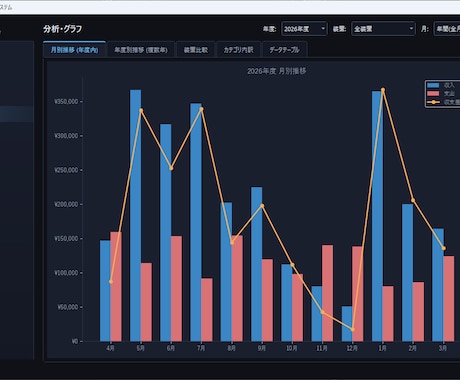Click the red expense bar for 8月

[x=237, y=288]
